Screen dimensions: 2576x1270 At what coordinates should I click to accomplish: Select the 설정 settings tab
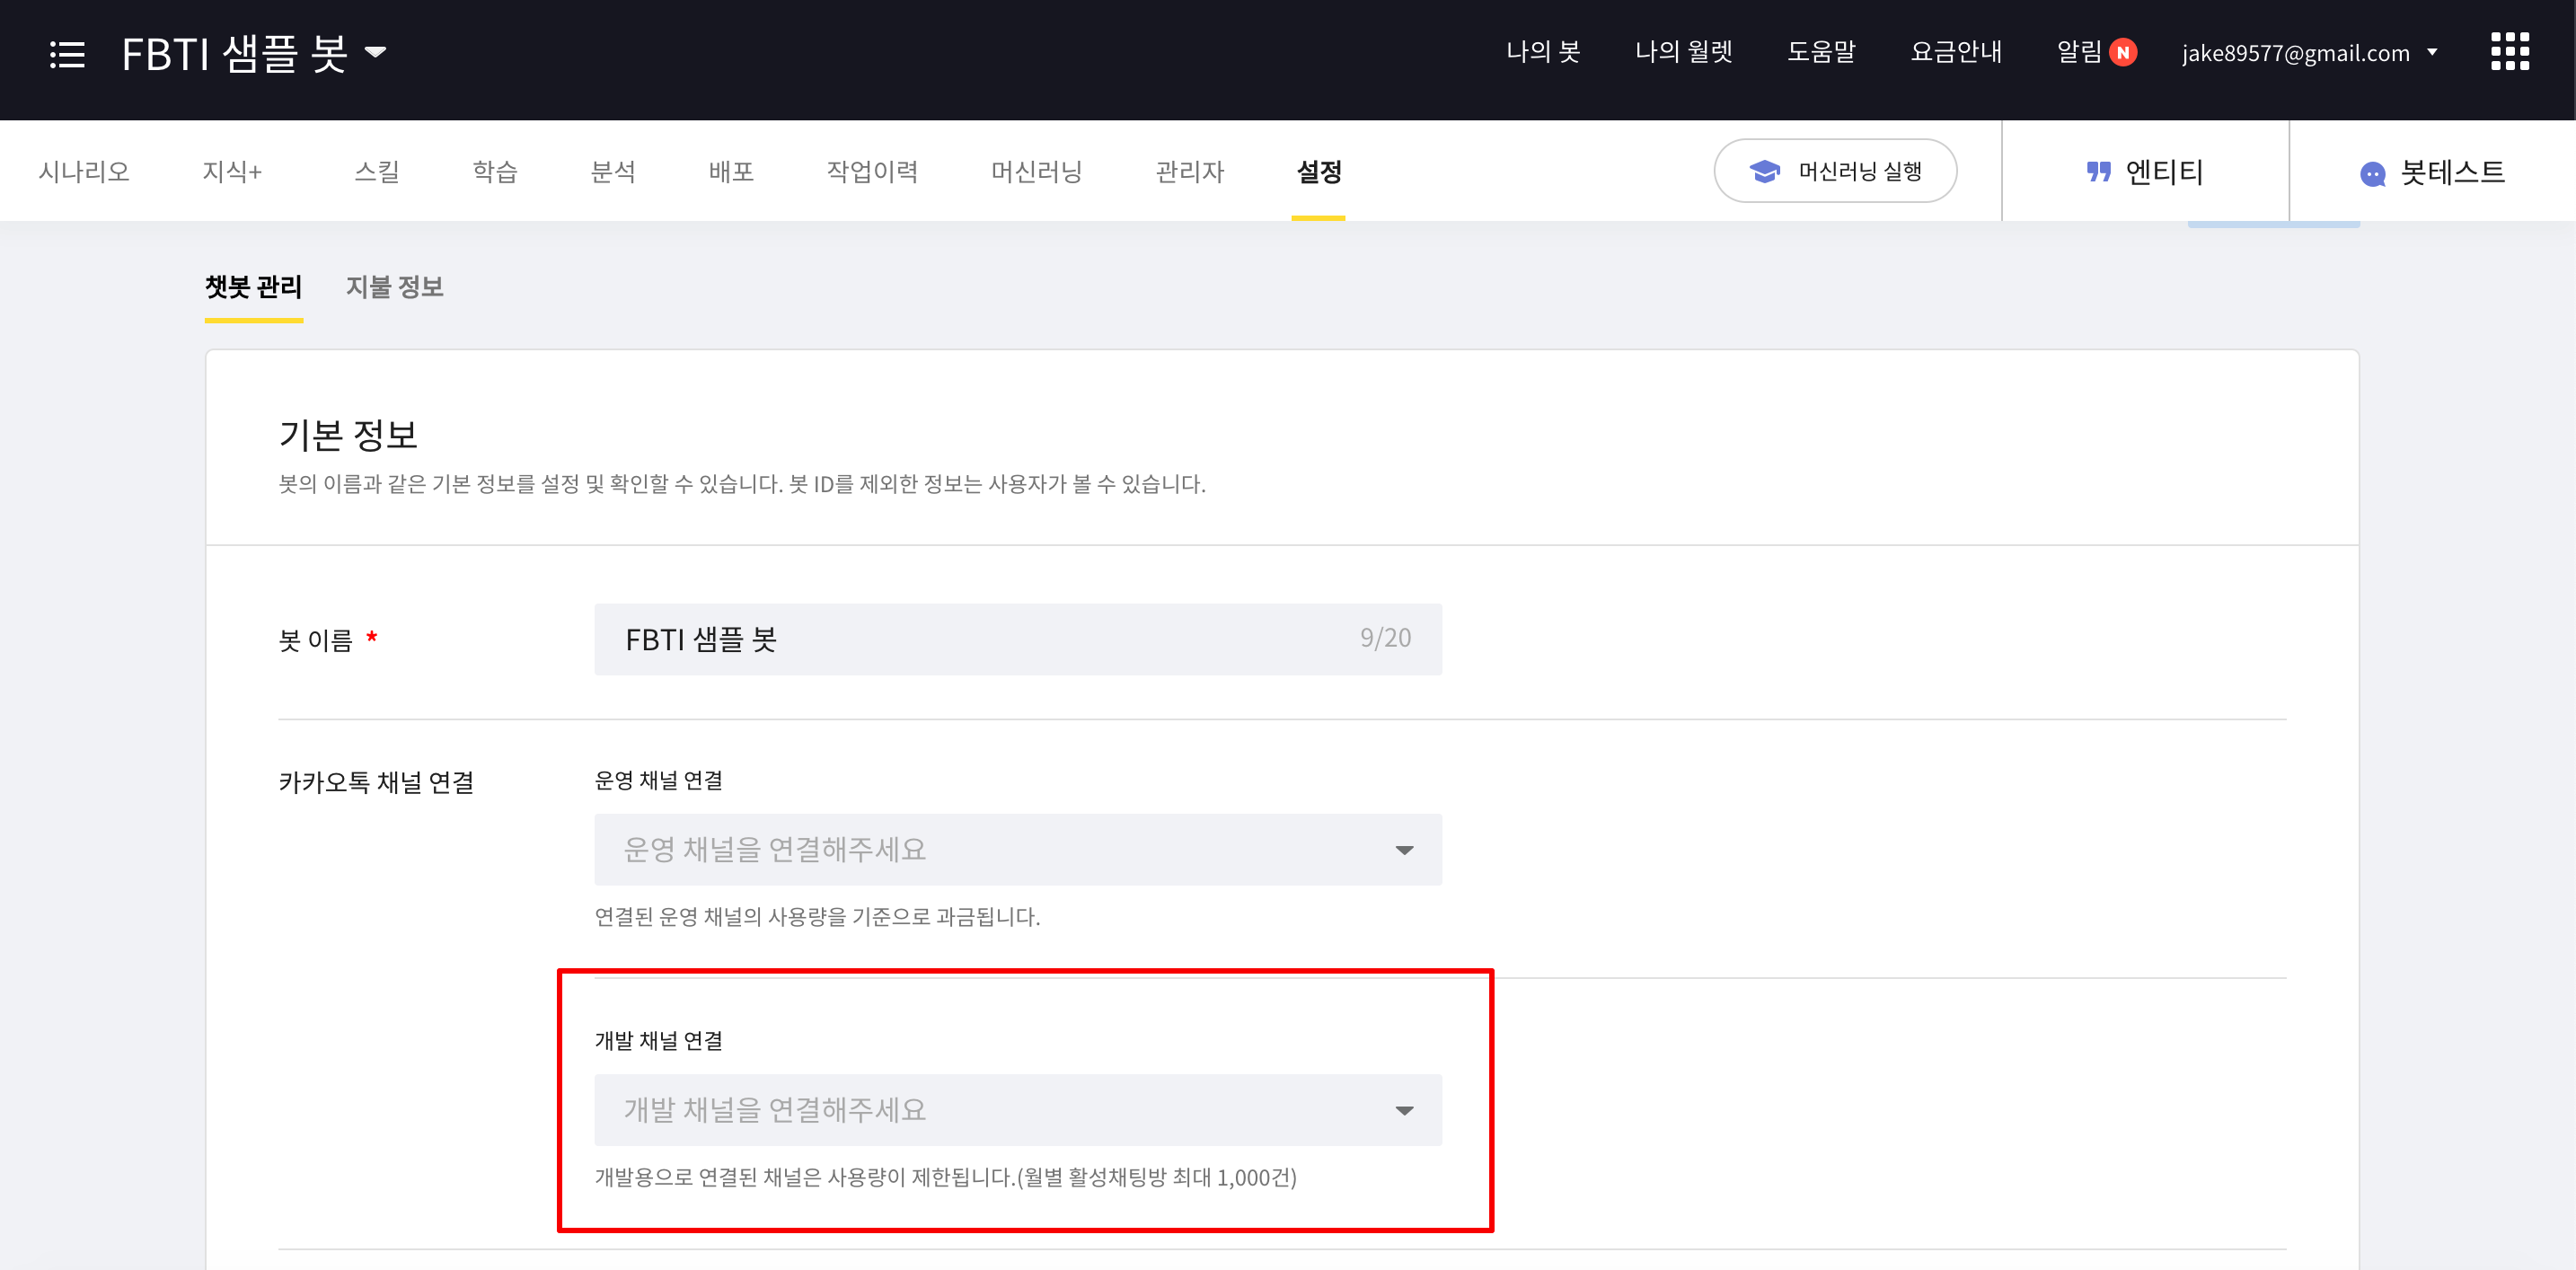[x=1319, y=172]
